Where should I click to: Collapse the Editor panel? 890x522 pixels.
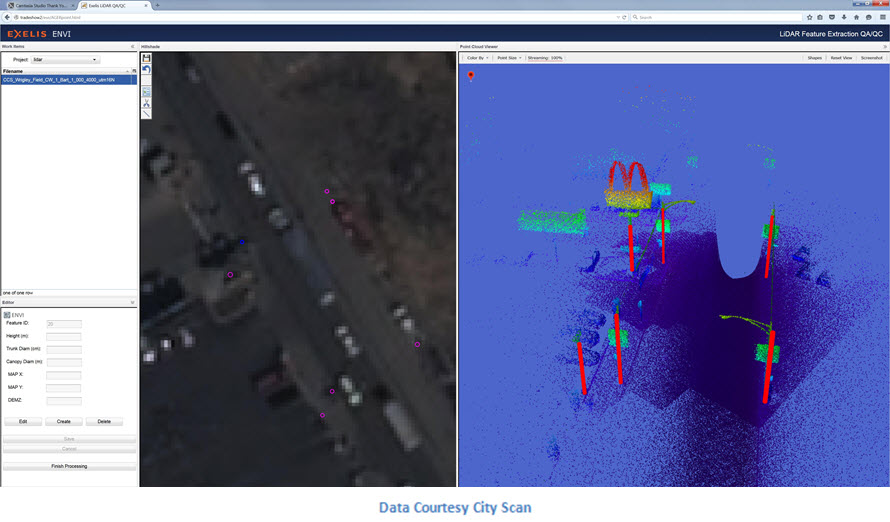(133, 302)
